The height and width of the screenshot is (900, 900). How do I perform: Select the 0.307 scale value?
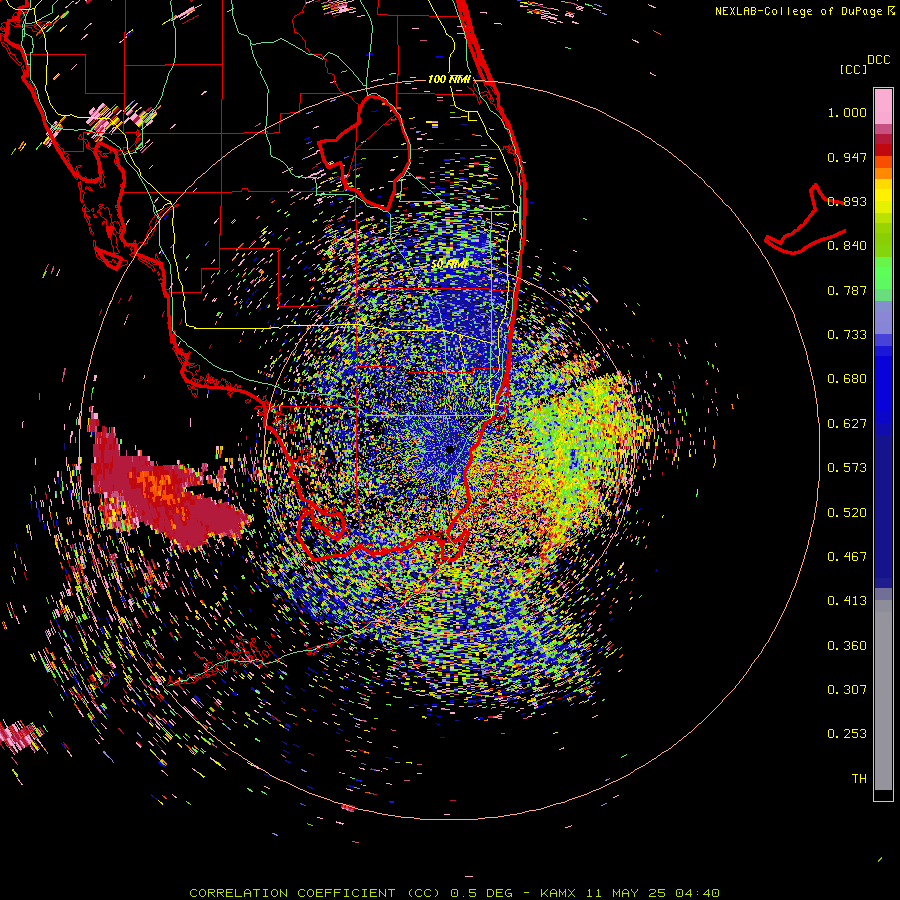click(847, 690)
